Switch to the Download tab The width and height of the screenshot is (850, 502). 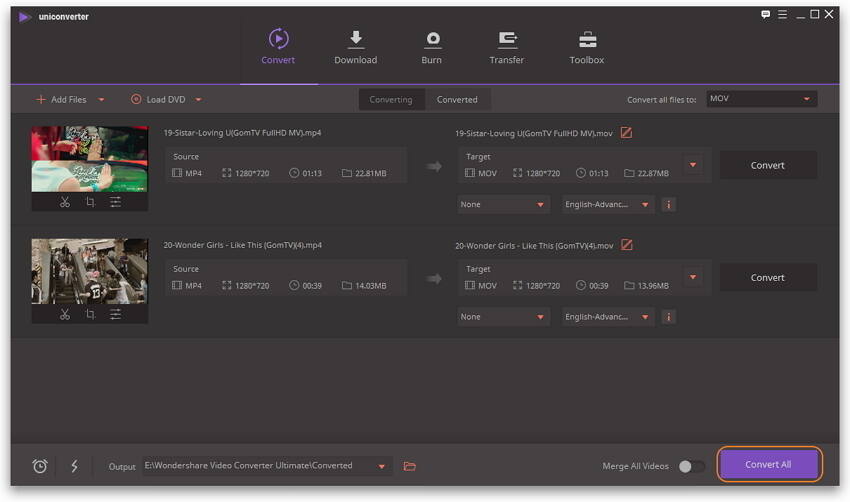pyautogui.click(x=355, y=47)
